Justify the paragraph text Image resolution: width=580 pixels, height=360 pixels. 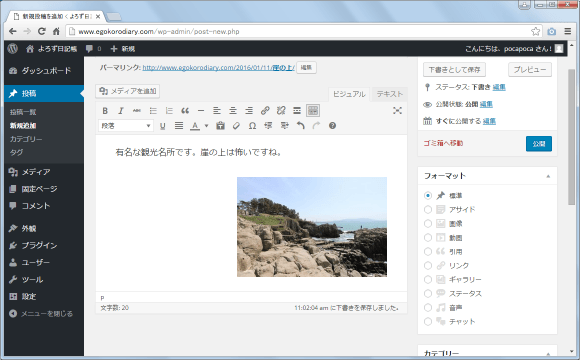pos(179,126)
